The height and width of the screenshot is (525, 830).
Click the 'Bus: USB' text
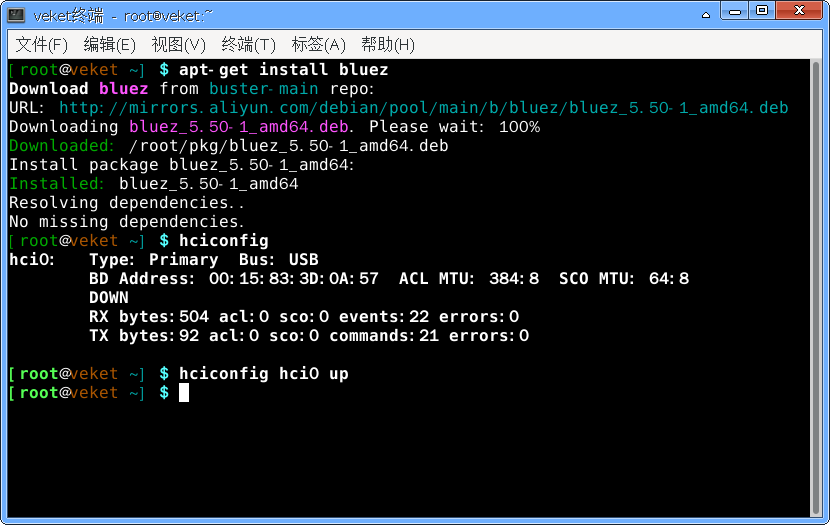(x=278, y=260)
